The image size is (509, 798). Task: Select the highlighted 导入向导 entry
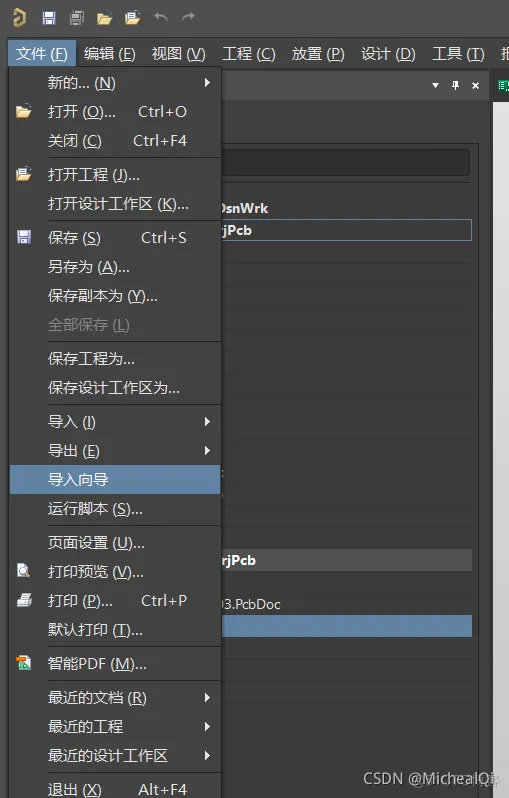pos(115,479)
